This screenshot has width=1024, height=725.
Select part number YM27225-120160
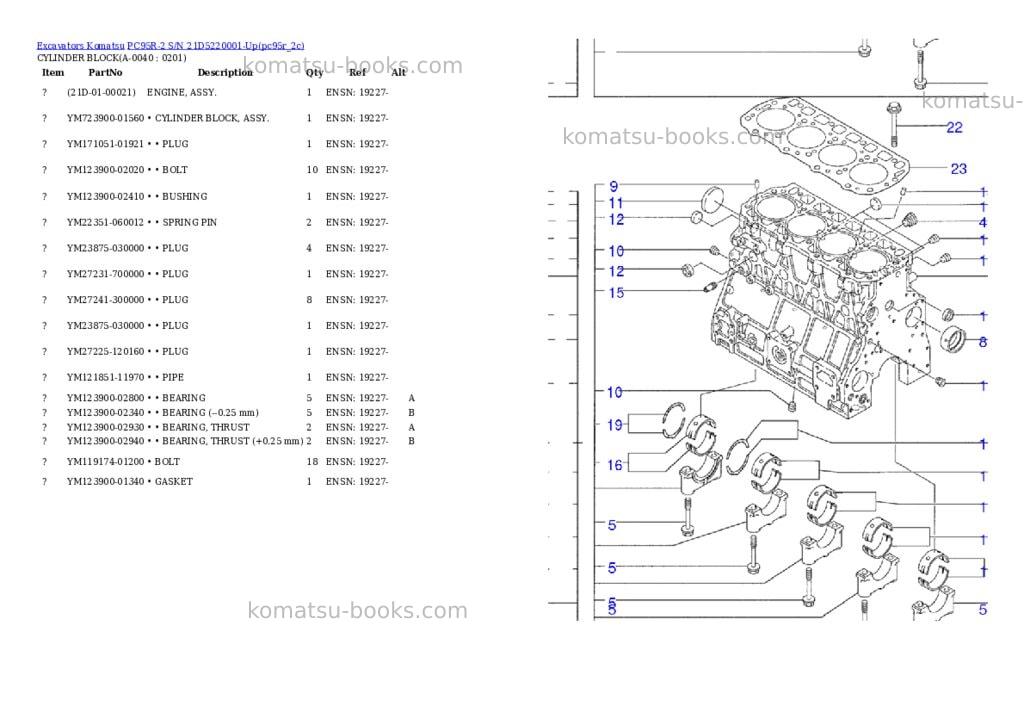[x=105, y=351]
